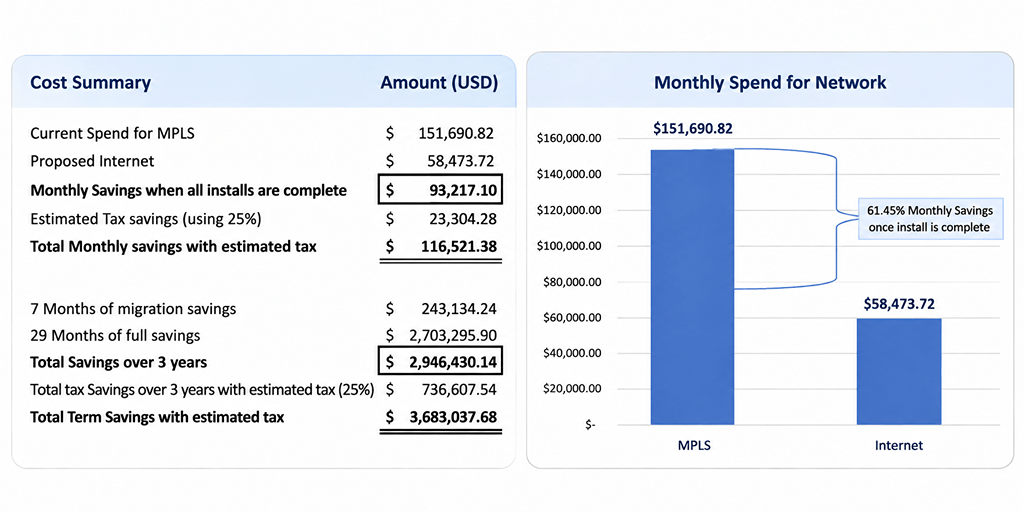Image resolution: width=1024 pixels, height=512 pixels.
Task: Select the Current Spend for MPLS row label
Action: point(112,133)
